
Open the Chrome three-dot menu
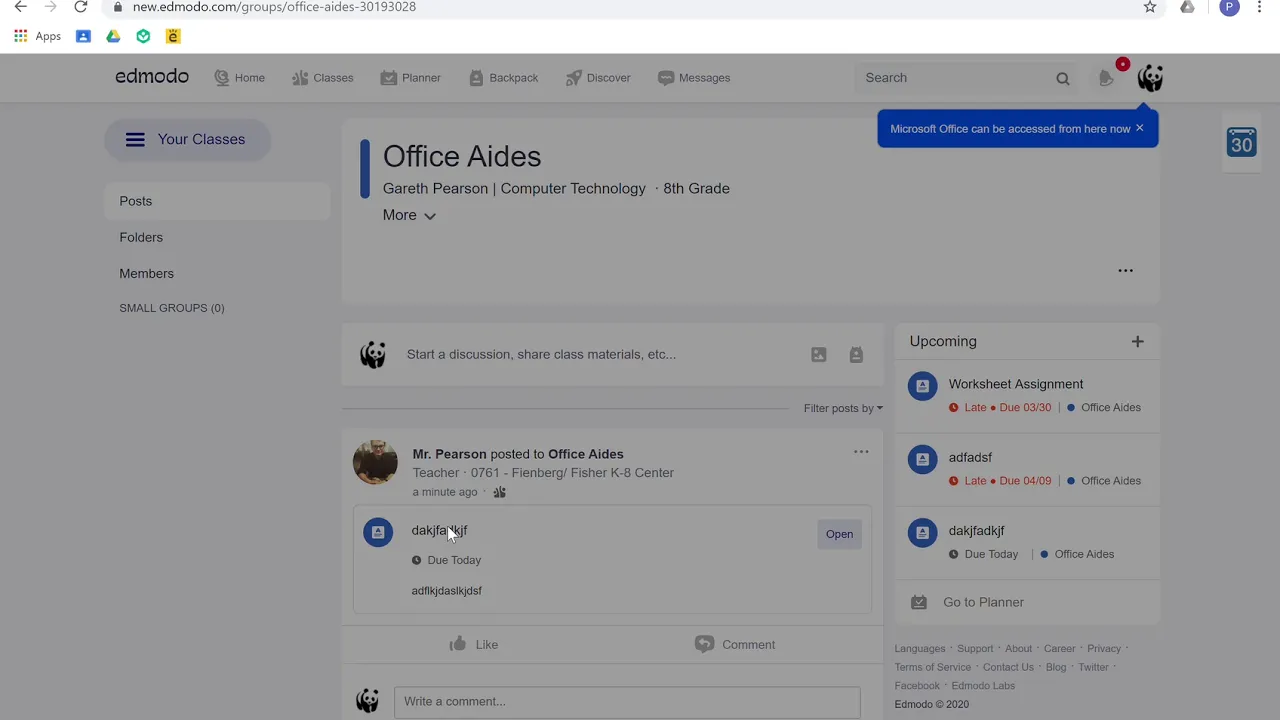(x=1259, y=7)
